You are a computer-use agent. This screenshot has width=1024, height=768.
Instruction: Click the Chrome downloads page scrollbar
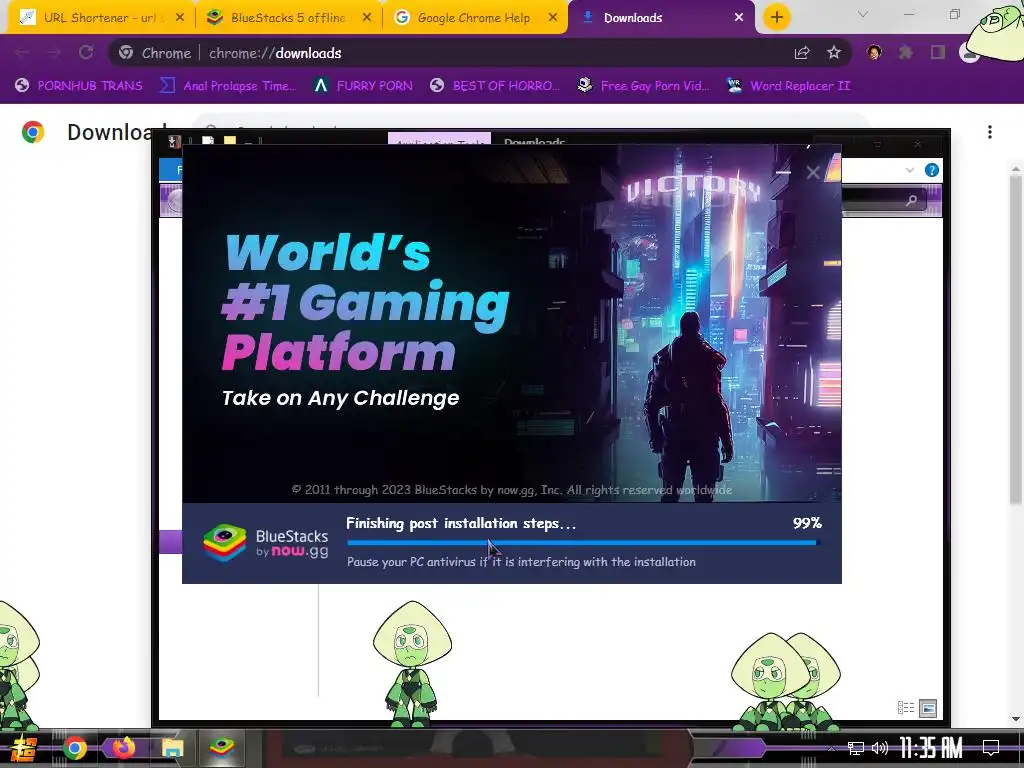[1016, 340]
